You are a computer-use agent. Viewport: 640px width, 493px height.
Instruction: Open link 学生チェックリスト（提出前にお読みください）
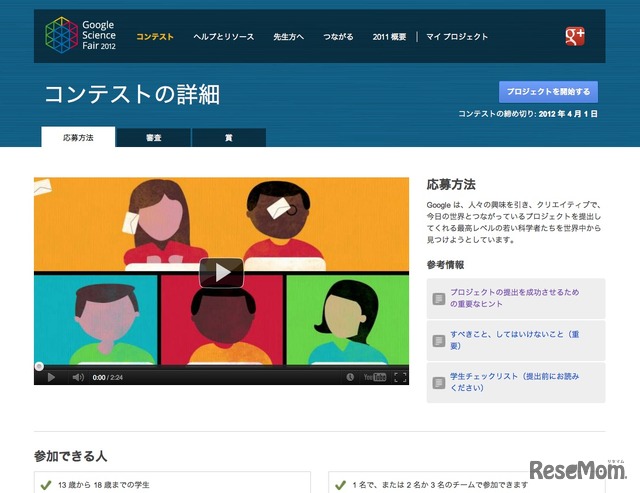tap(514, 382)
